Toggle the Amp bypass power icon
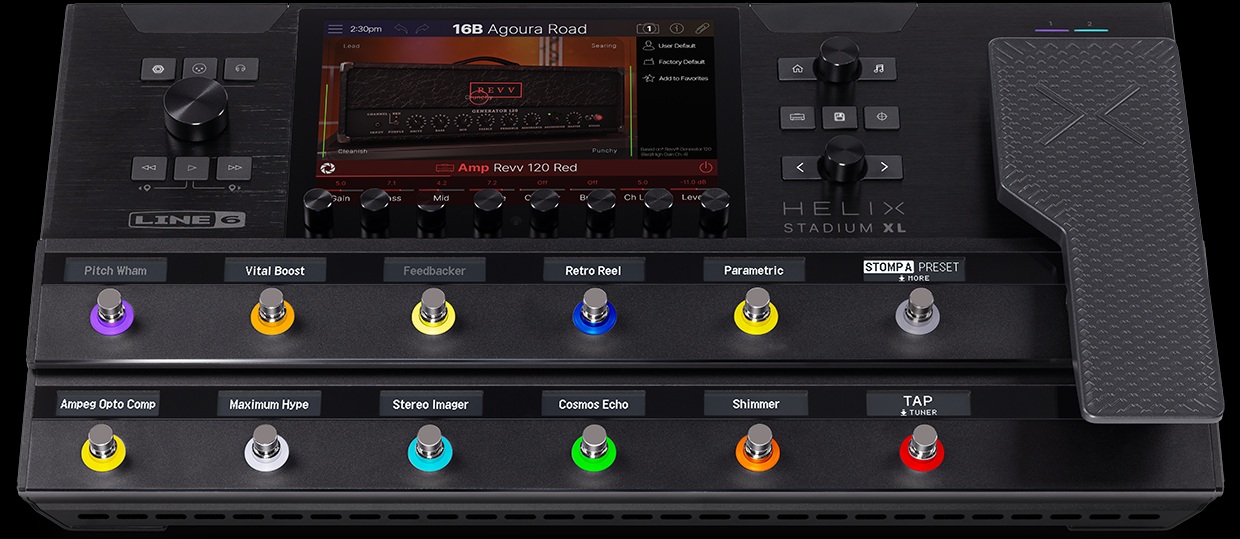This screenshot has width=1240, height=539. pyautogui.click(x=706, y=168)
